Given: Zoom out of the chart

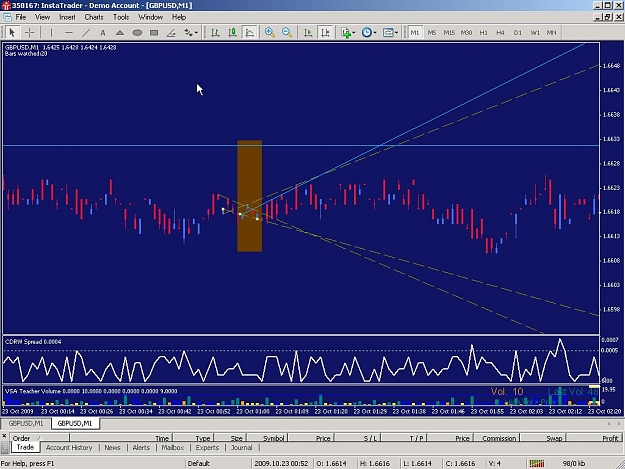Looking at the screenshot, I should coord(287,33).
